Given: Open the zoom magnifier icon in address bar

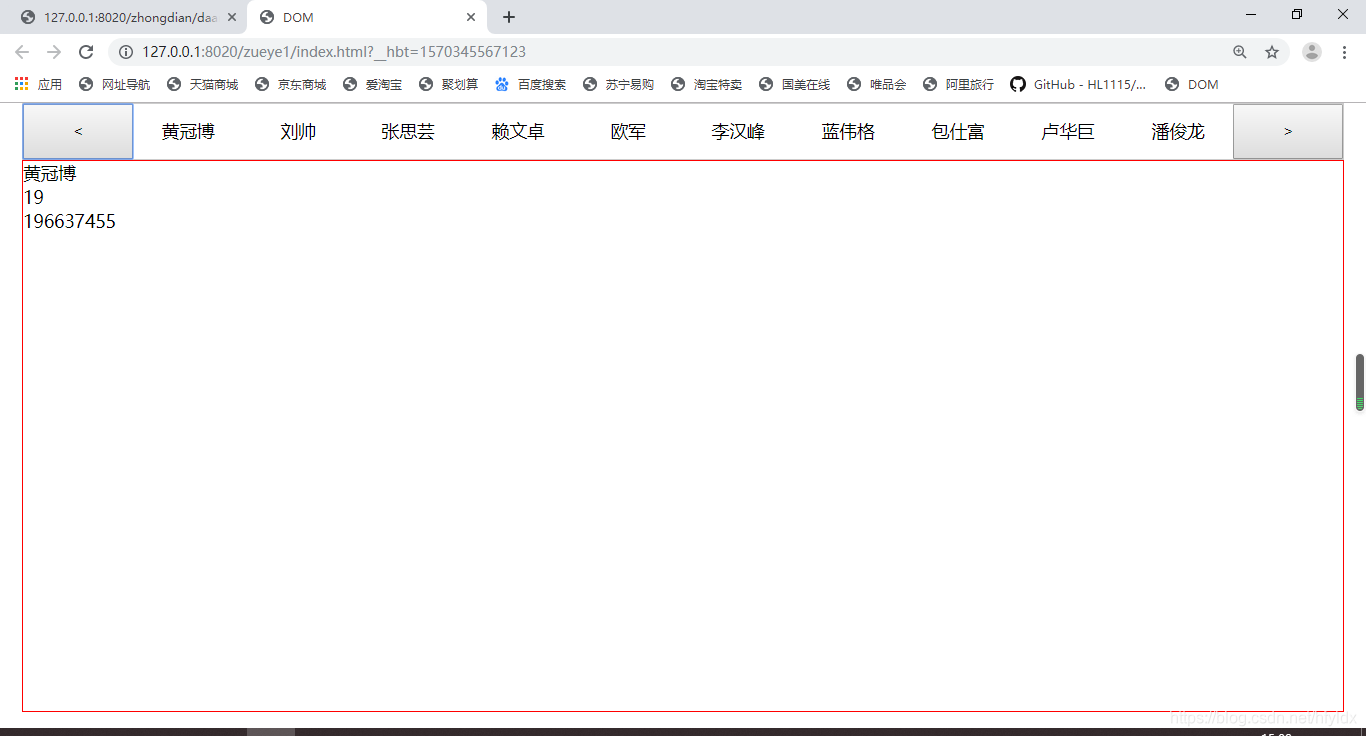Looking at the screenshot, I should pyautogui.click(x=1240, y=52).
